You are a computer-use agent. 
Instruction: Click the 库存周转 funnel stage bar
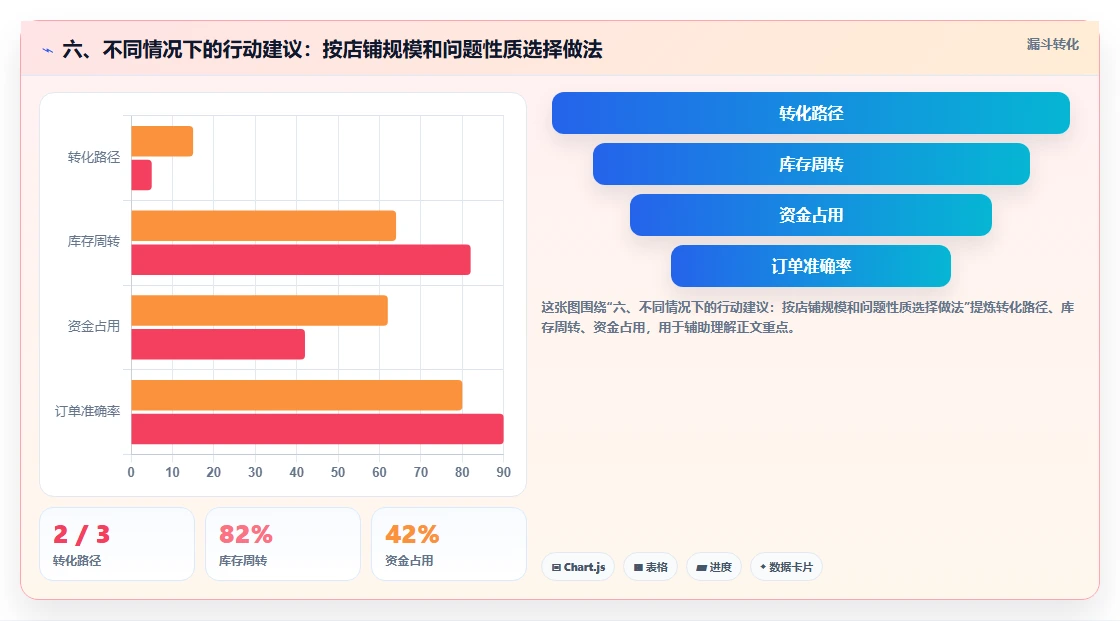[x=811, y=164]
